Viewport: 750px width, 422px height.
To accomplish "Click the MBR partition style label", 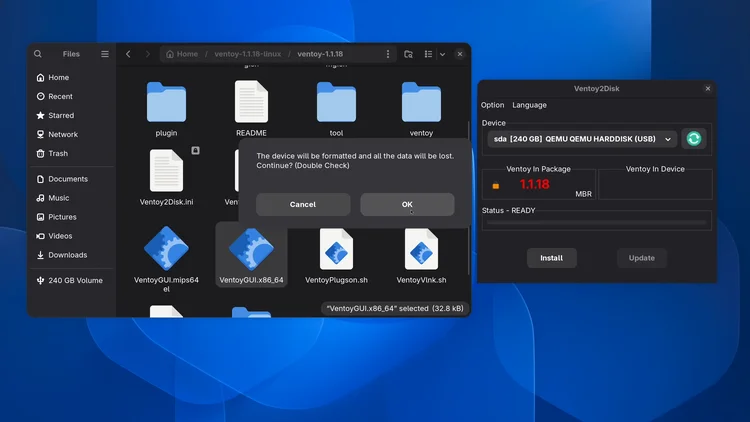I will pyautogui.click(x=583, y=194).
